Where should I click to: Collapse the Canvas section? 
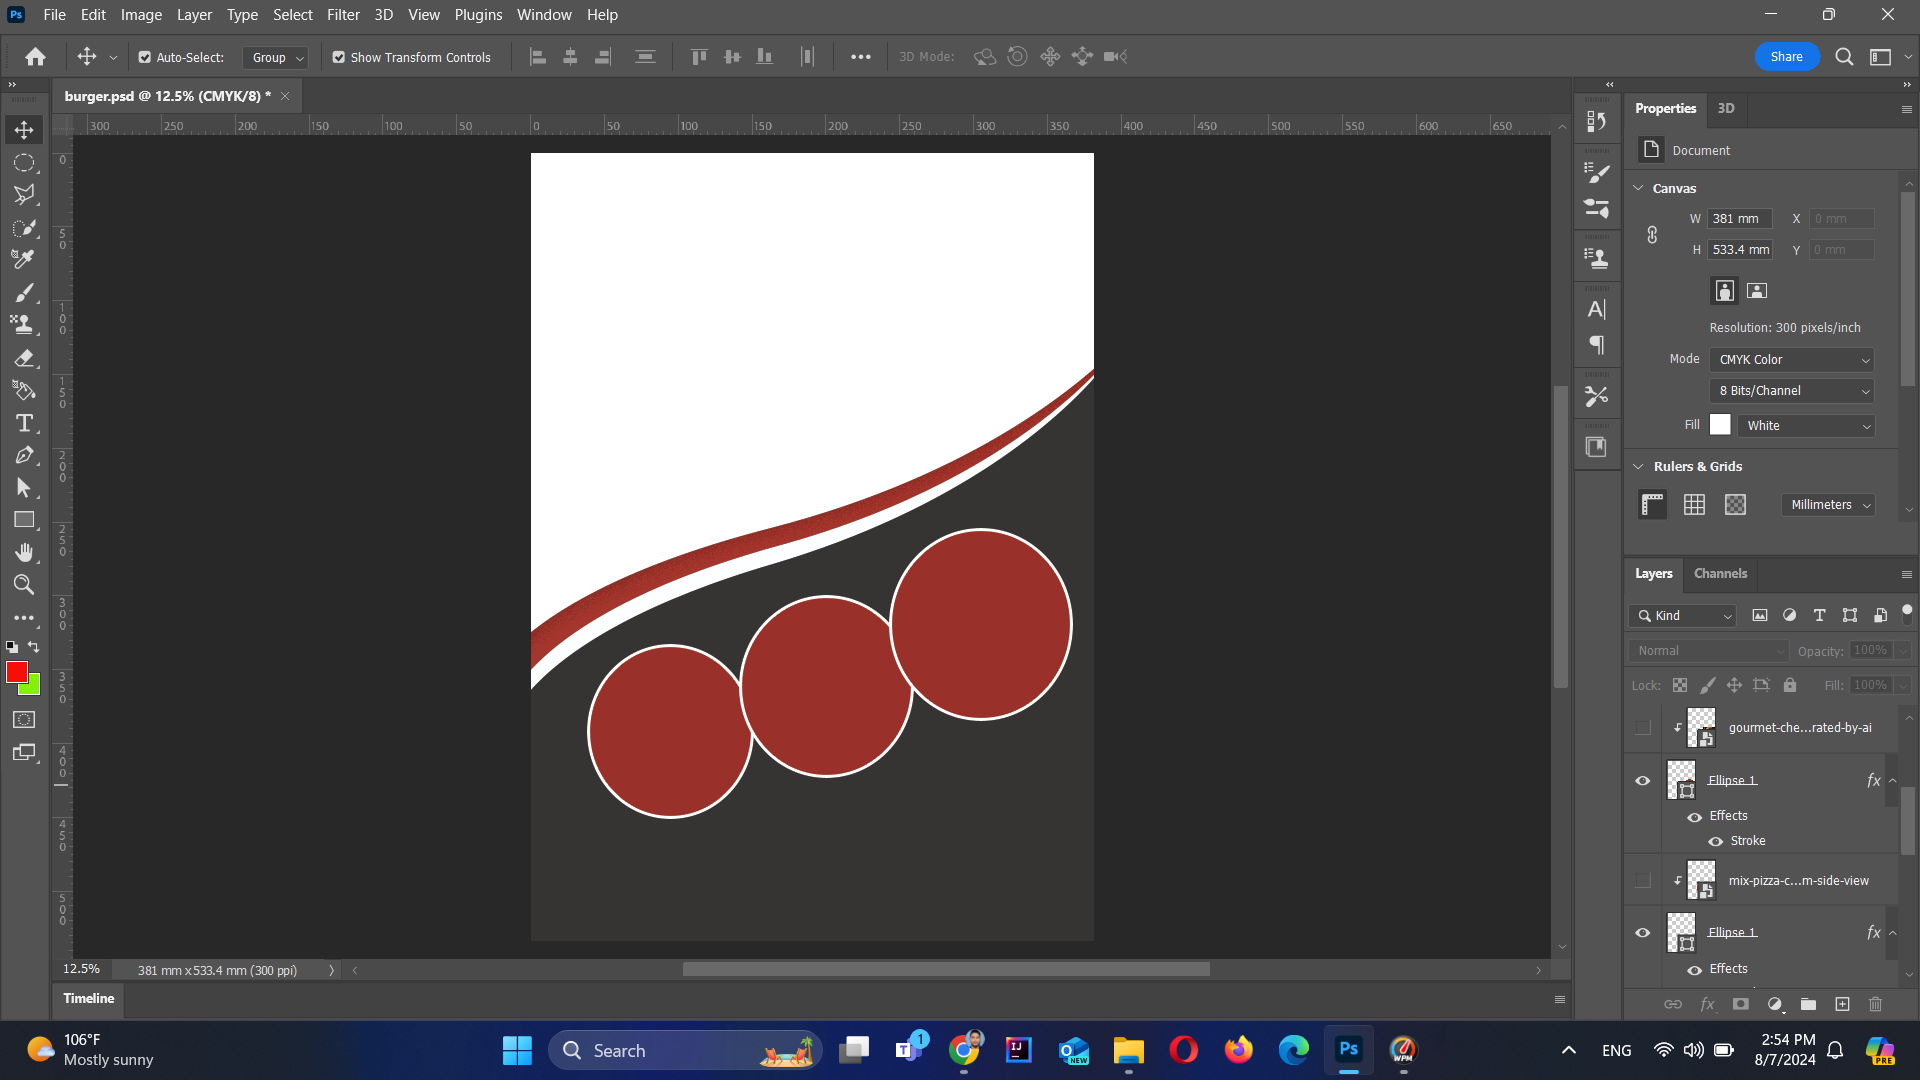1638,188
